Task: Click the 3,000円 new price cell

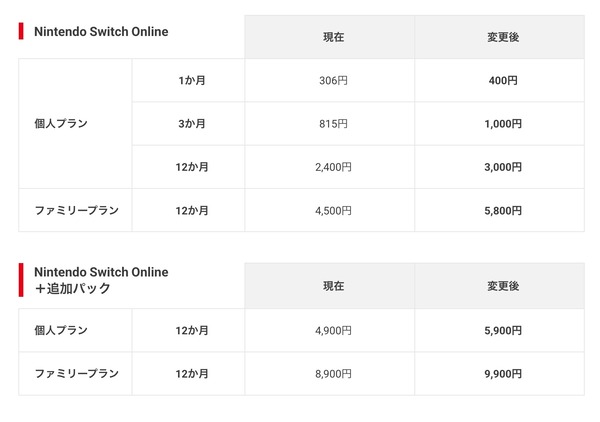Action: click(x=499, y=167)
